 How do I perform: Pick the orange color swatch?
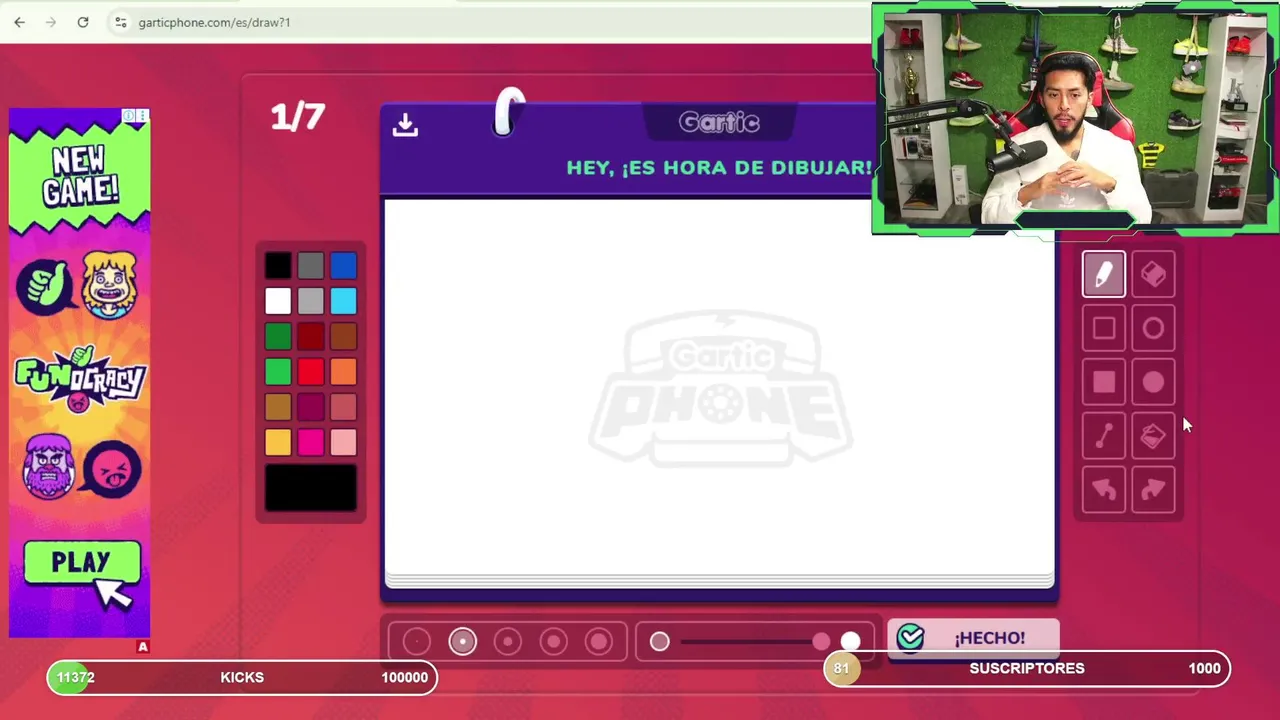[343, 372]
